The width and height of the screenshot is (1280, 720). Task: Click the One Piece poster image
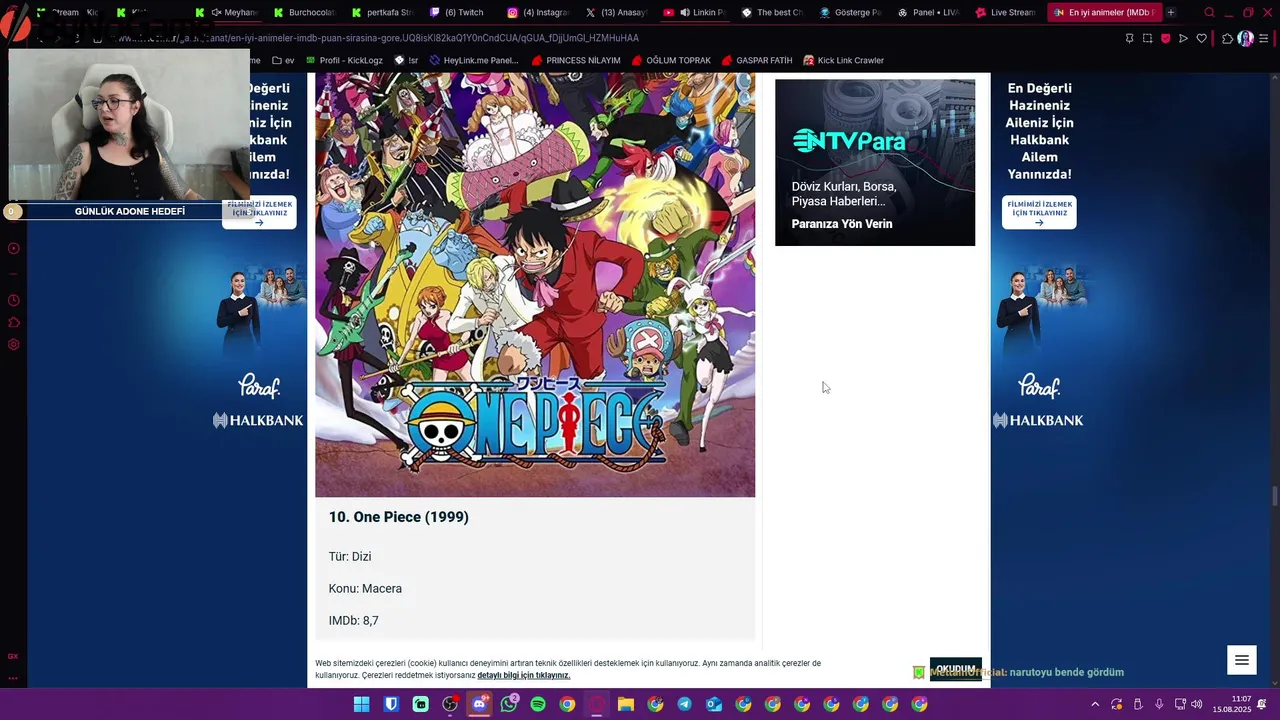click(535, 285)
